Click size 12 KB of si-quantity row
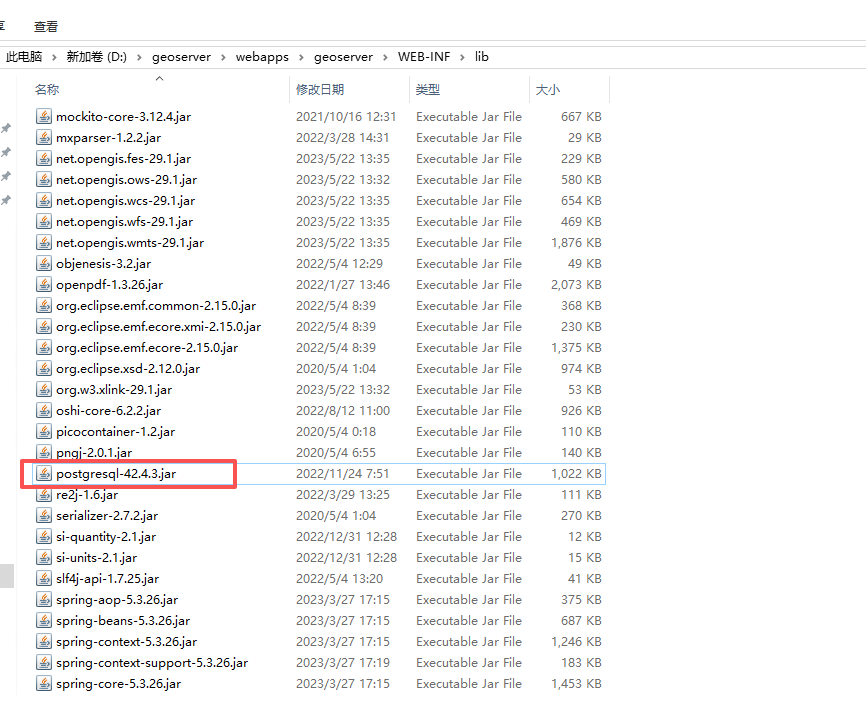Image resolution: width=866 pixels, height=724 pixels. (585, 537)
